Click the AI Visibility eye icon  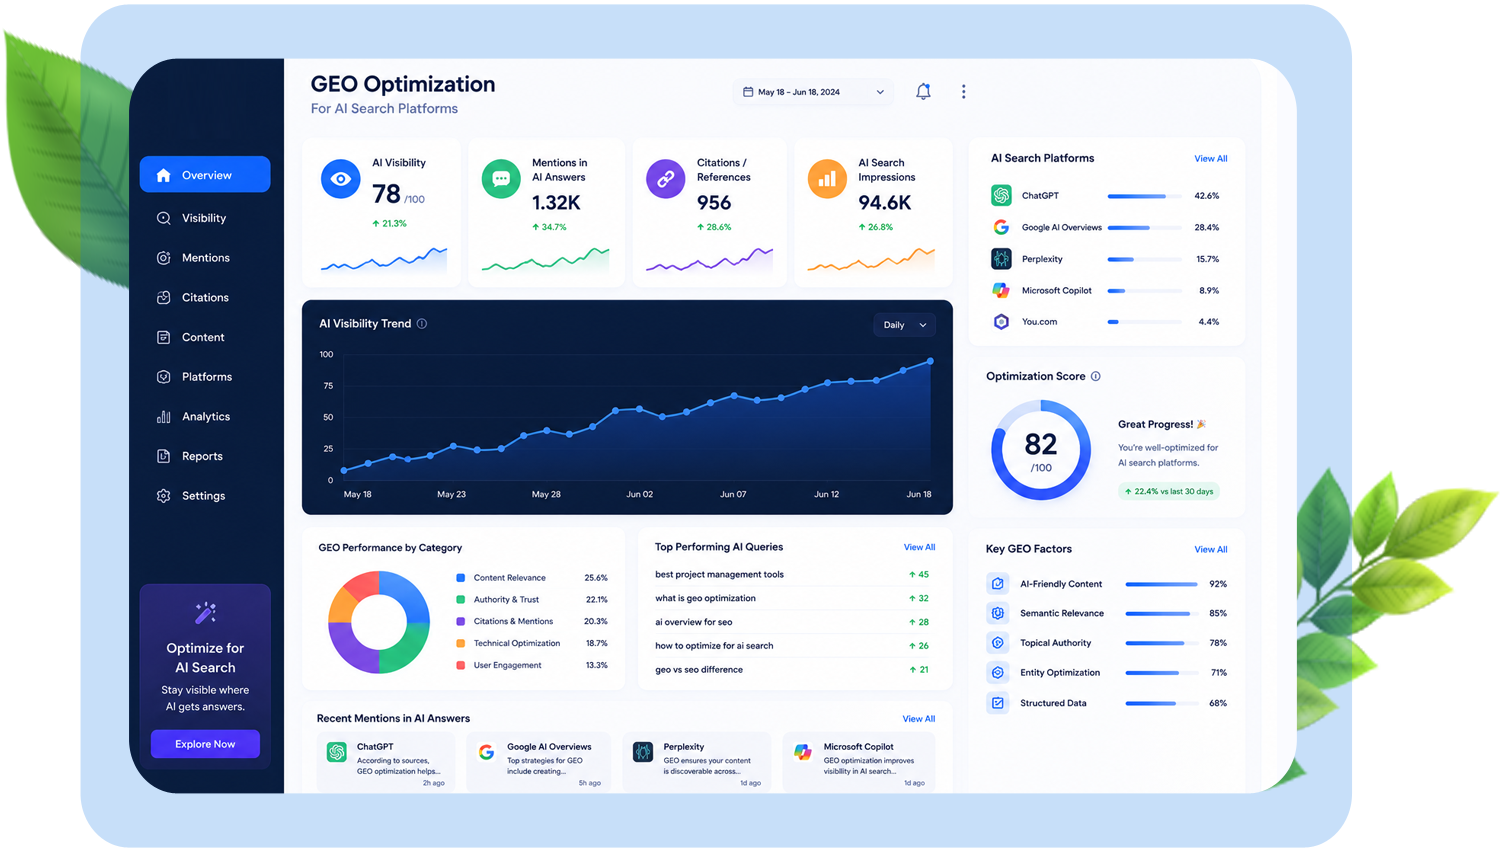(340, 179)
